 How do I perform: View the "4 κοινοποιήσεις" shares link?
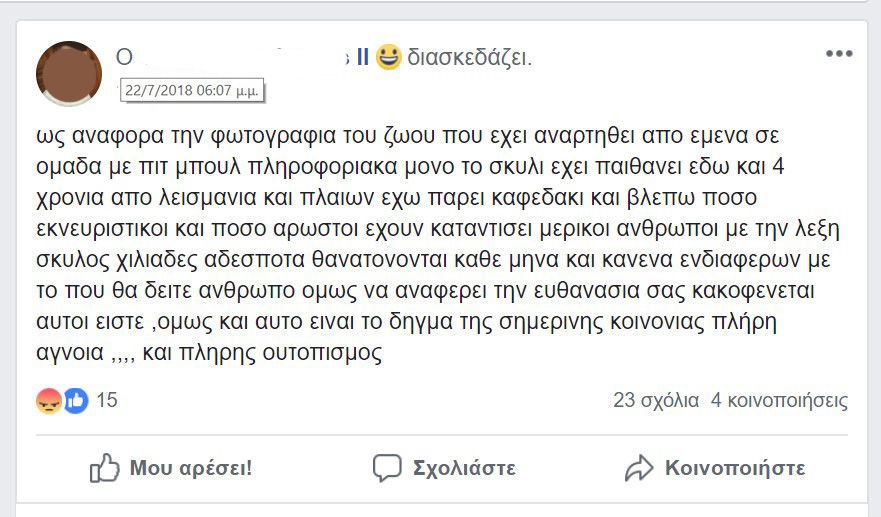point(779,401)
